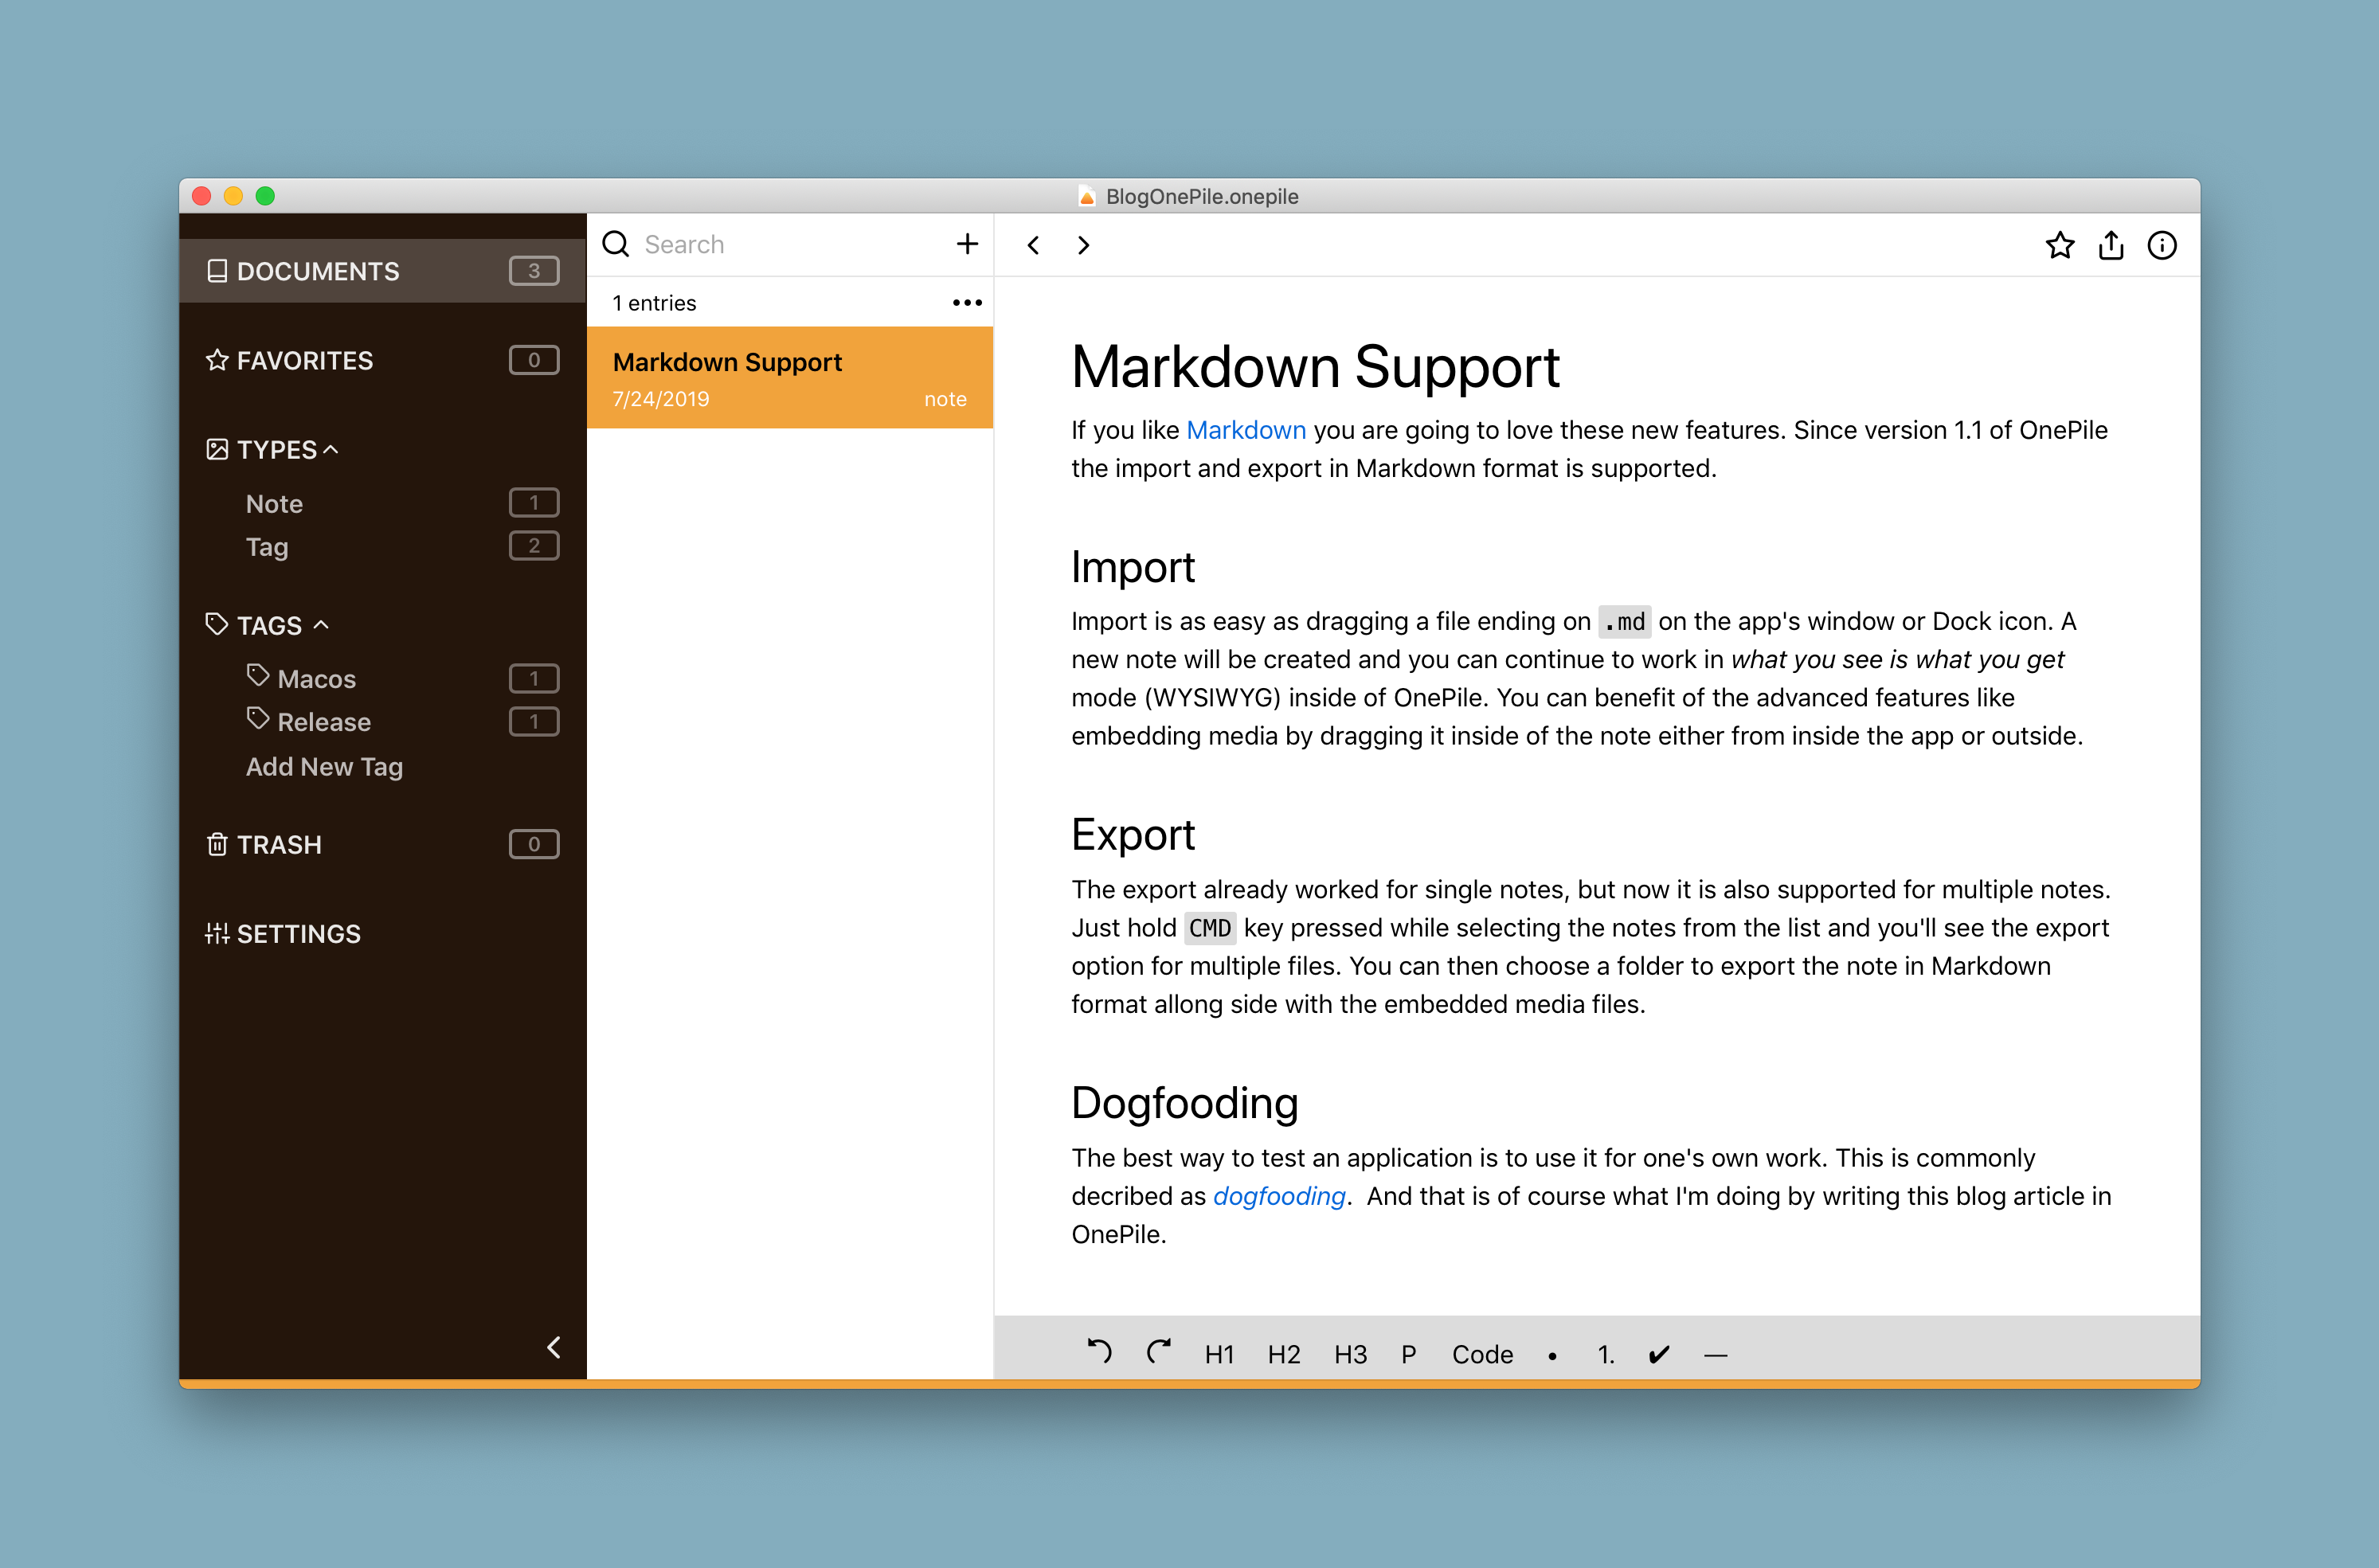Click the redo arrow in the editor toolbar
This screenshot has height=1568, width=2379.
[1158, 1353]
